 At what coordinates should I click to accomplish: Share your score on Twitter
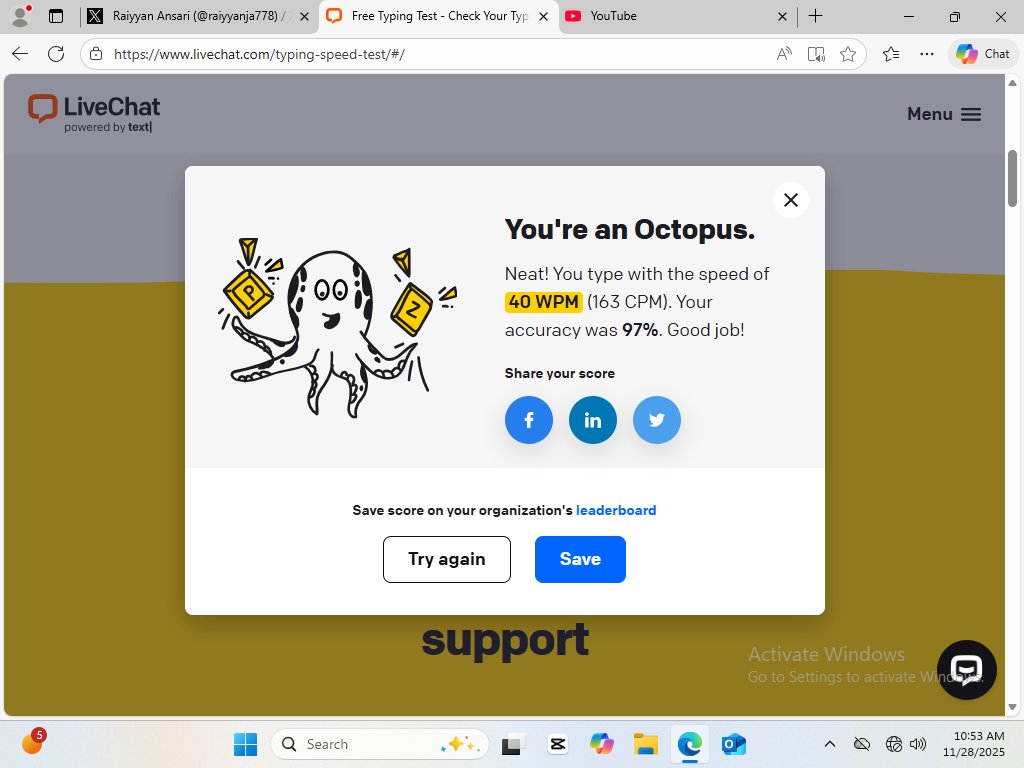click(x=657, y=420)
